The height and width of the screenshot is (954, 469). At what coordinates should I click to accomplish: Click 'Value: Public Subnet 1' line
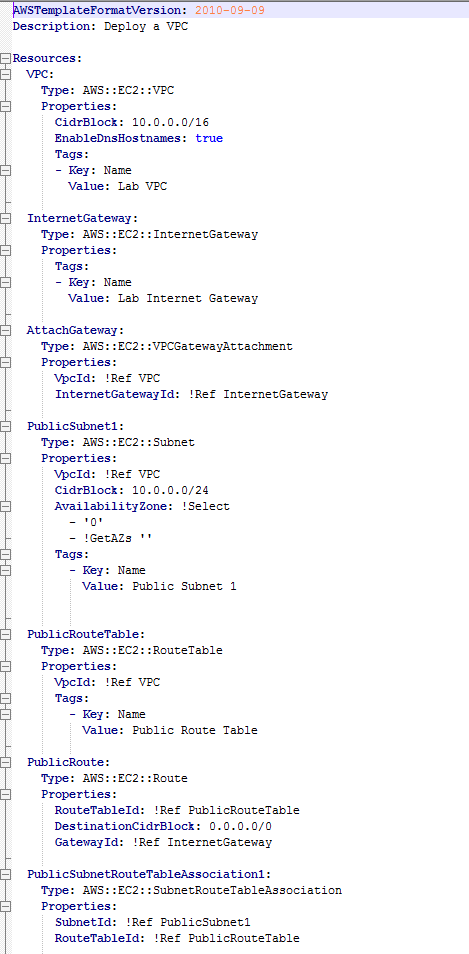coord(159,587)
